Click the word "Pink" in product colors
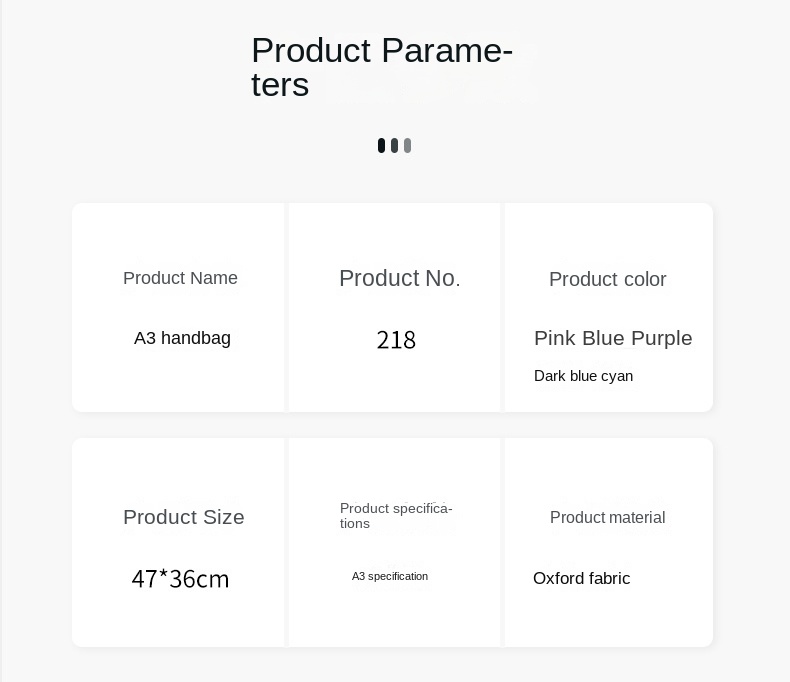Image resolution: width=790 pixels, height=682 pixels. point(555,338)
